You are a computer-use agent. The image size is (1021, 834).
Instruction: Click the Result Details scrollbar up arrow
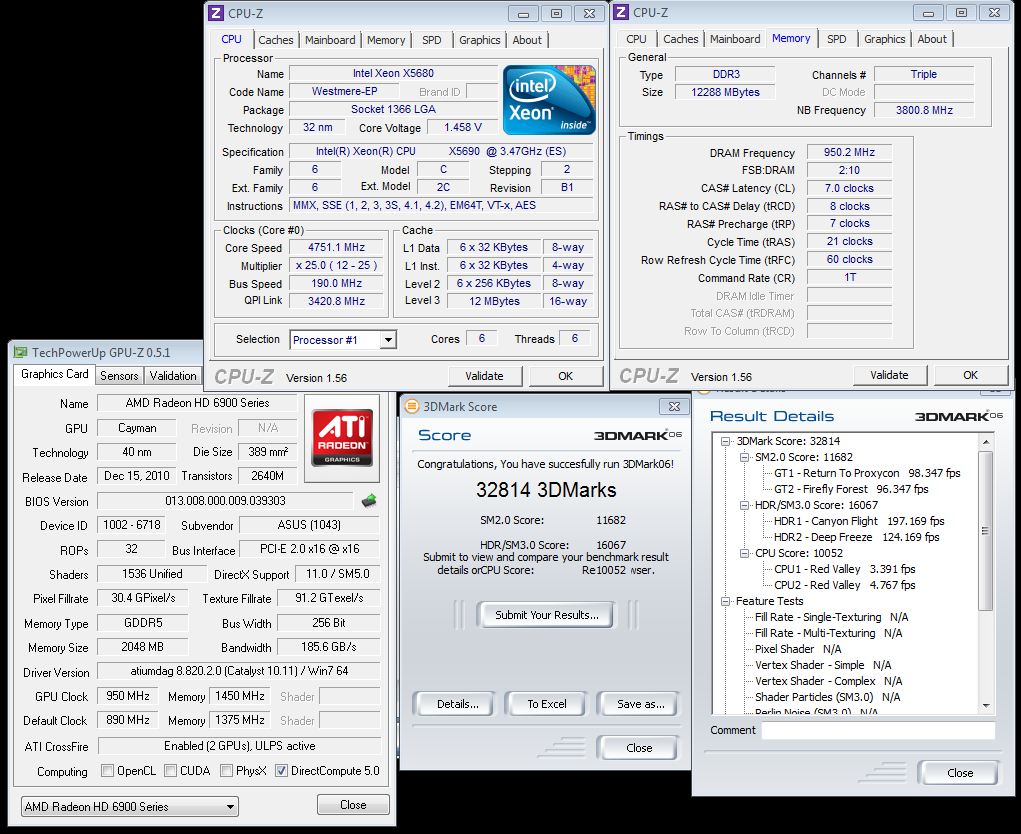point(986,442)
